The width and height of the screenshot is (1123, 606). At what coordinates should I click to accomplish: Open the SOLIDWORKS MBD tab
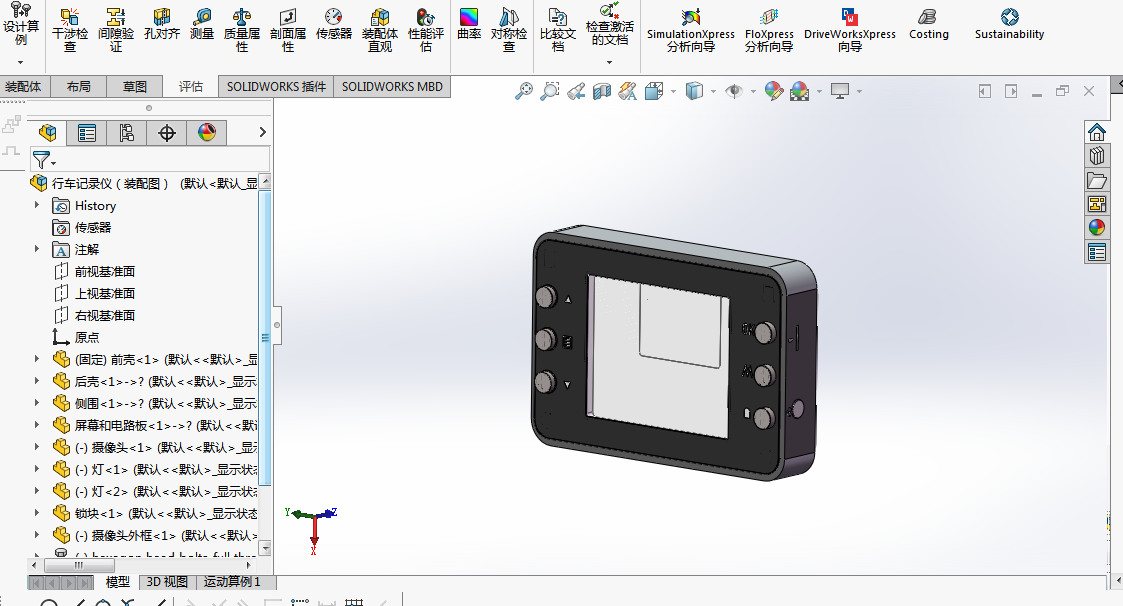click(392, 87)
